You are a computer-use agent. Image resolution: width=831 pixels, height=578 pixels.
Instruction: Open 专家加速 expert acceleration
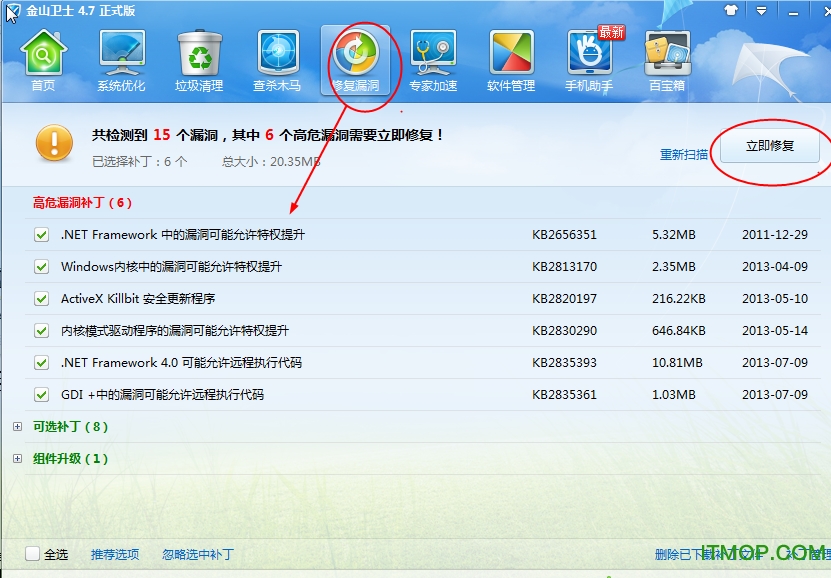click(x=433, y=58)
